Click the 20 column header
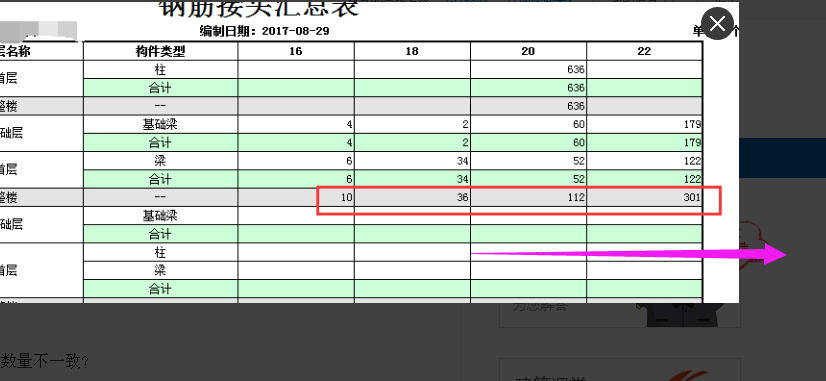 pyautogui.click(x=528, y=51)
